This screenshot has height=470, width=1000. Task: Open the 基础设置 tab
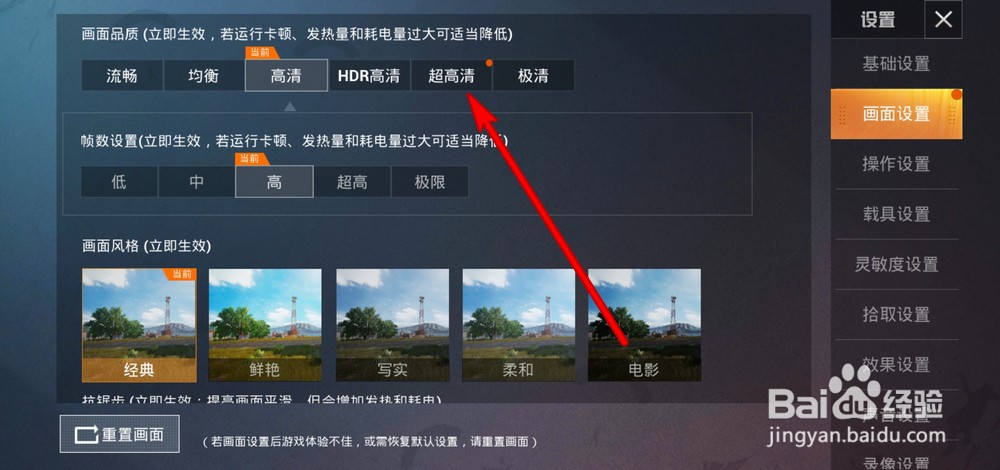(x=896, y=64)
